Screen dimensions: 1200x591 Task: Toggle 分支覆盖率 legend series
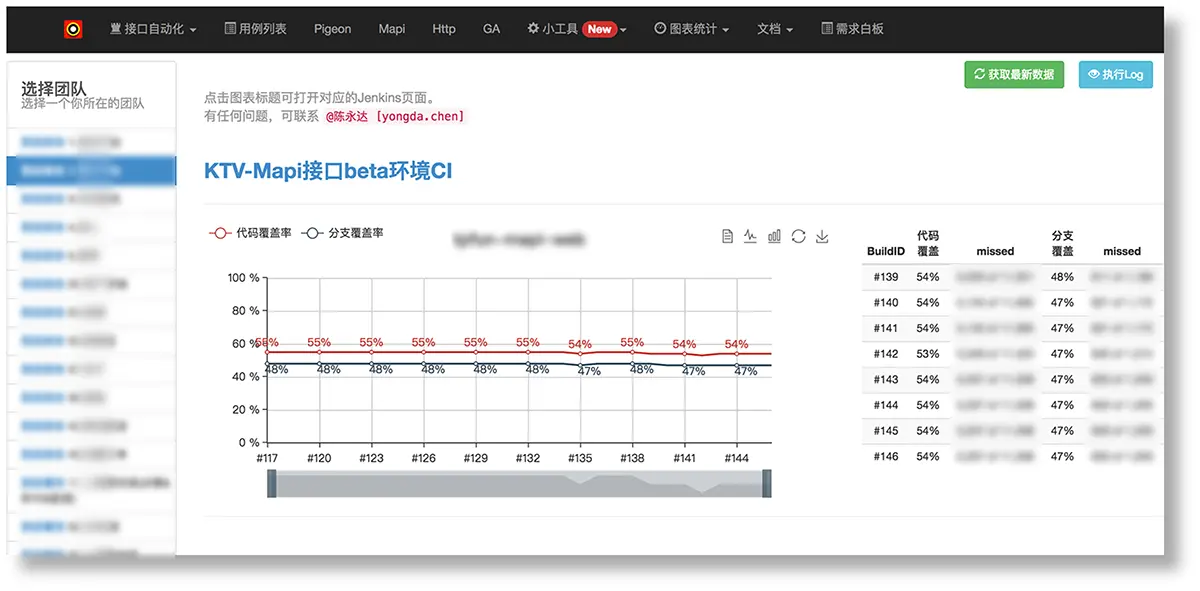coord(342,233)
